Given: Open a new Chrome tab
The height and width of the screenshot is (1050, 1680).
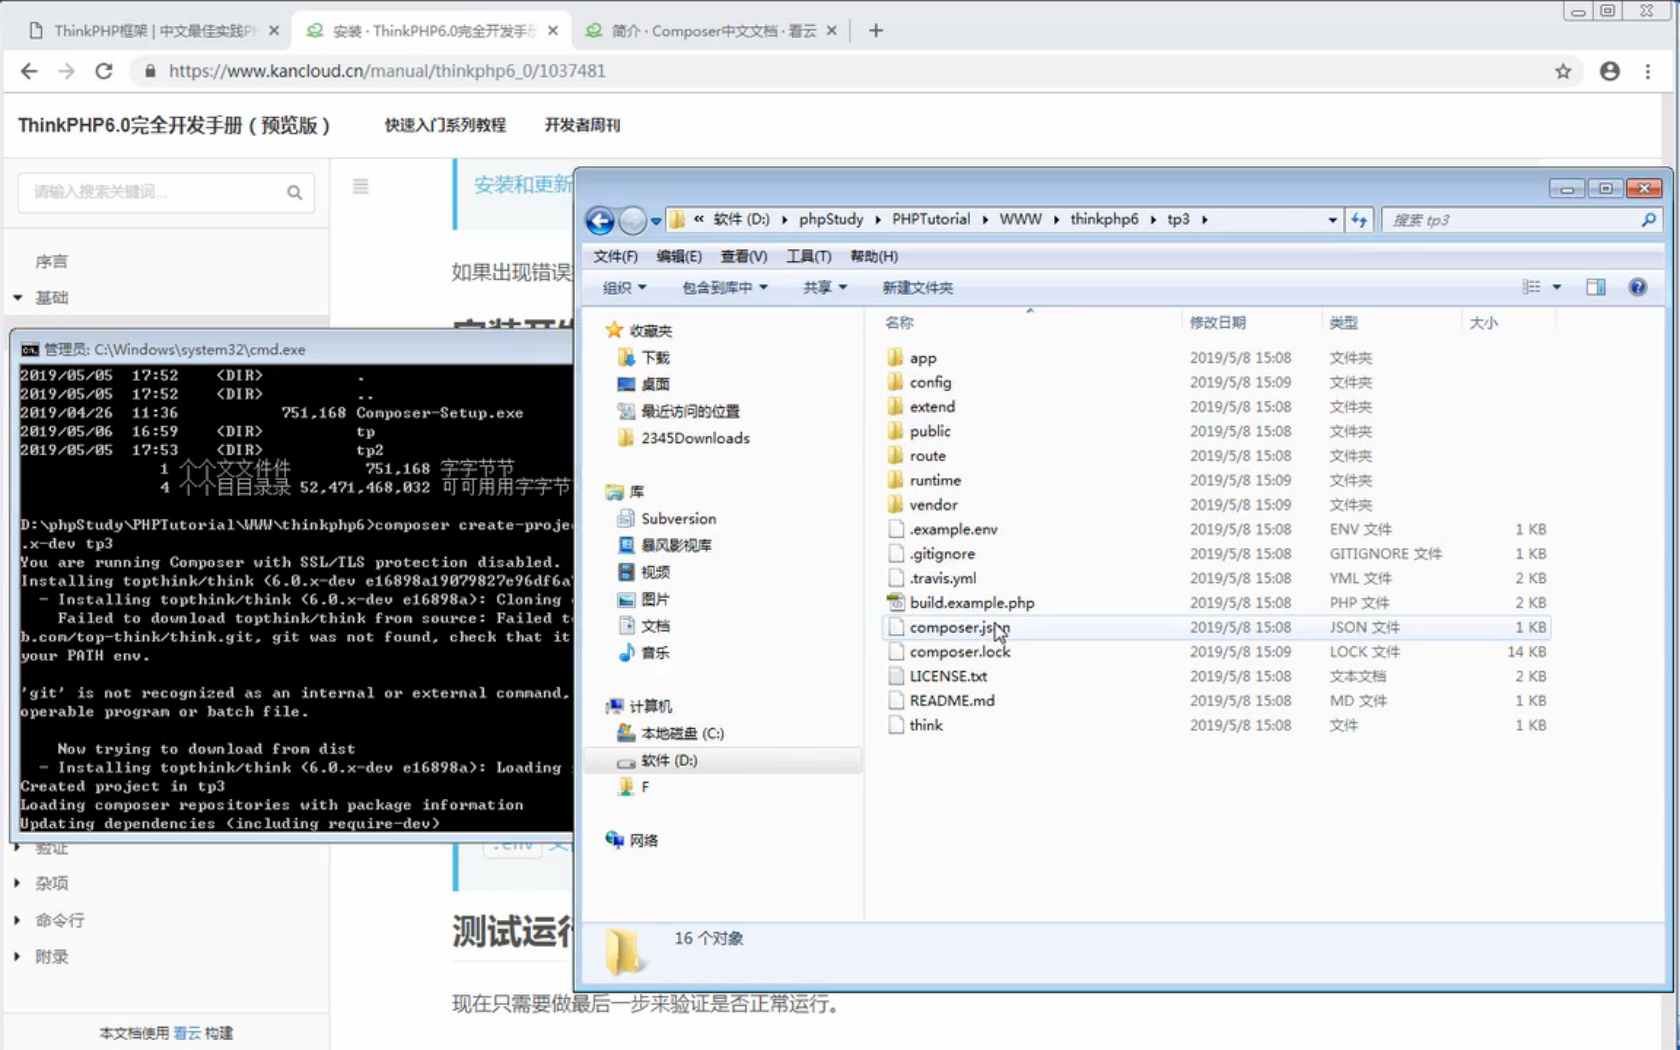Looking at the screenshot, I should 876,30.
